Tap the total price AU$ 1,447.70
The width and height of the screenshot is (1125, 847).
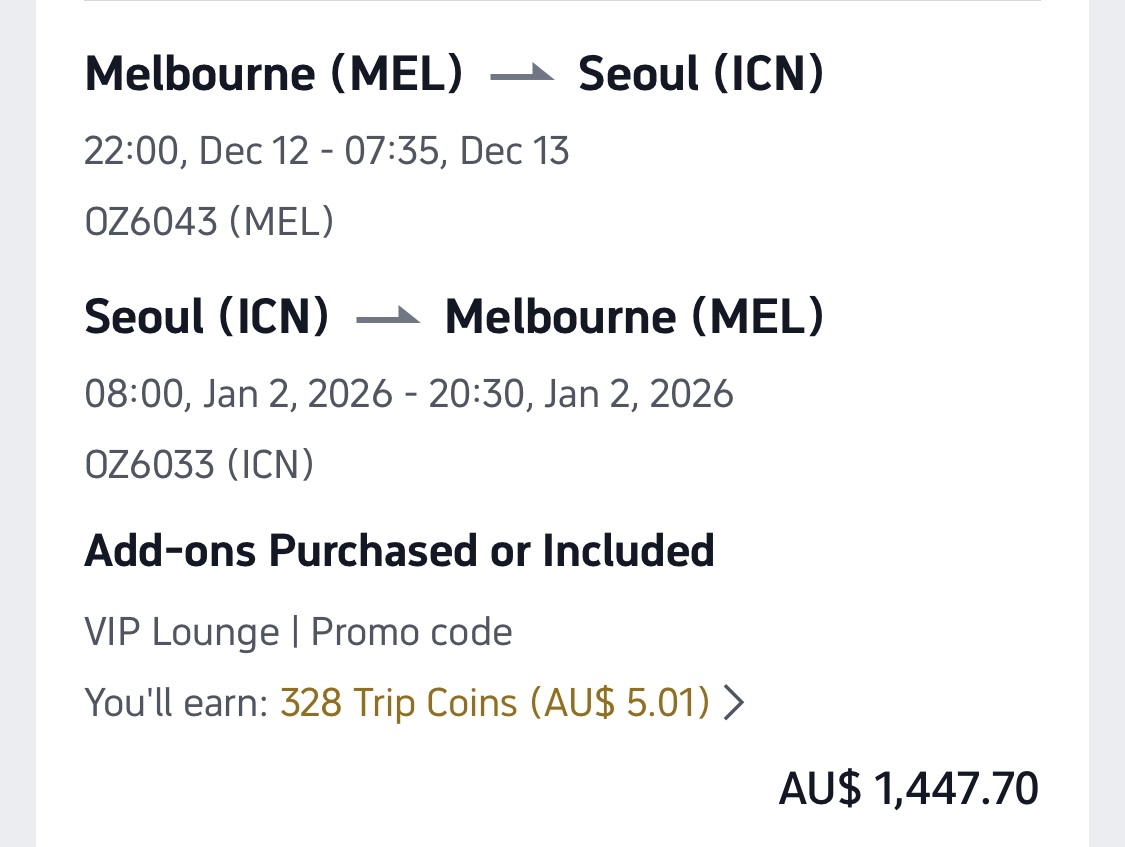(x=909, y=789)
